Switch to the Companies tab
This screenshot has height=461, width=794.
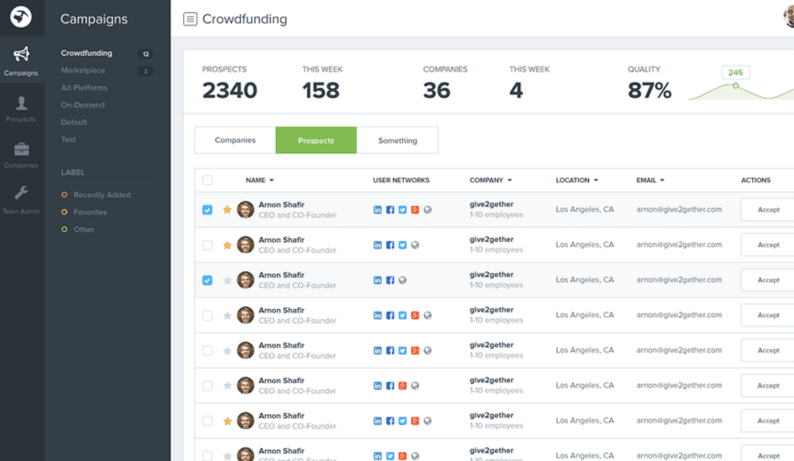tap(235, 140)
